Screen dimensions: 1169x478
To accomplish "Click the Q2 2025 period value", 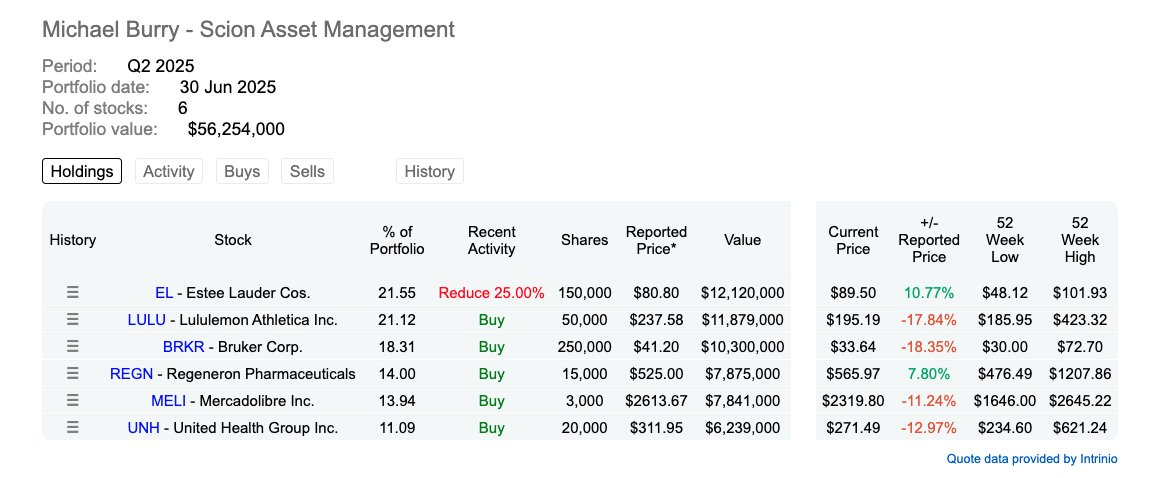I will click(x=161, y=66).
